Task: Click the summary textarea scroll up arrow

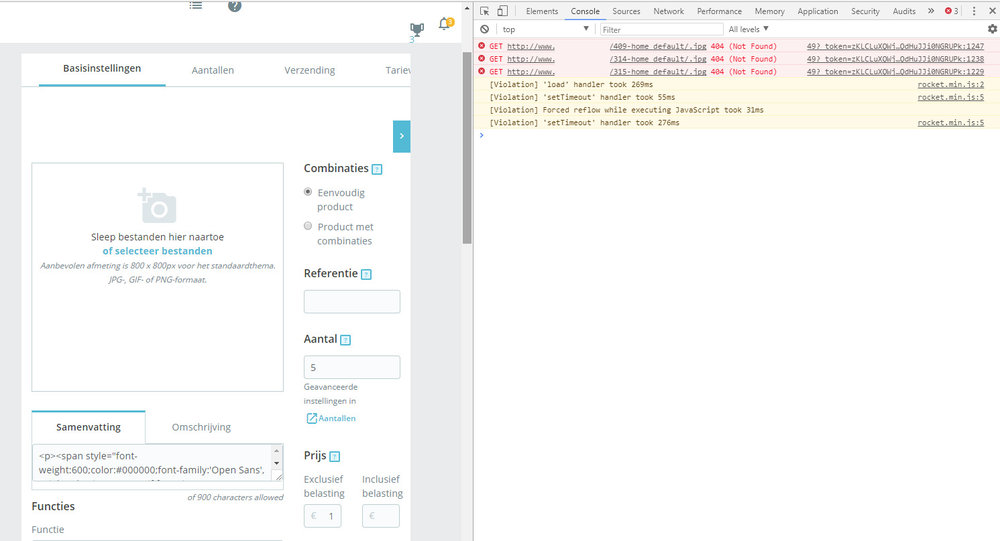Action: (277, 450)
